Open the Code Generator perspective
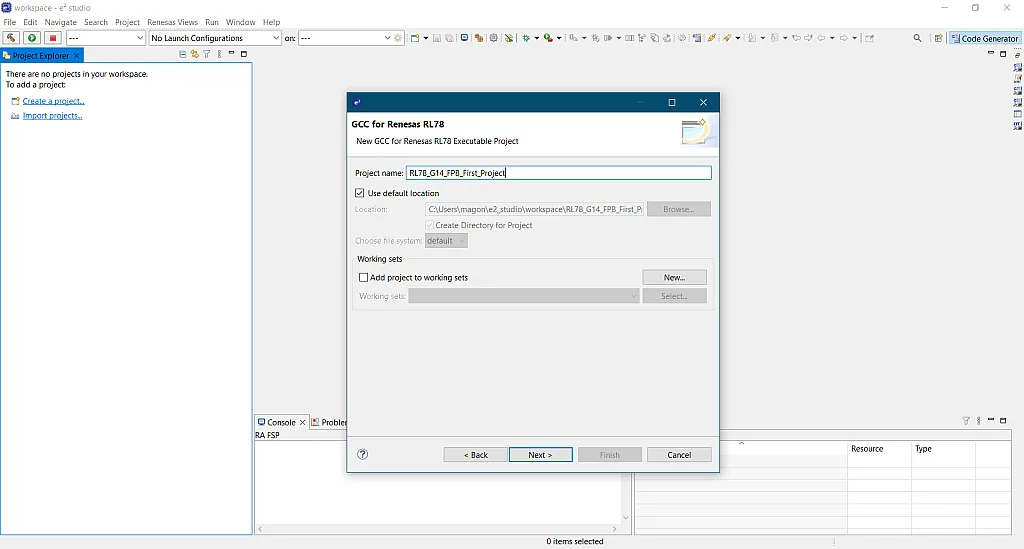The width and height of the screenshot is (1024, 549). coord(984,38)
